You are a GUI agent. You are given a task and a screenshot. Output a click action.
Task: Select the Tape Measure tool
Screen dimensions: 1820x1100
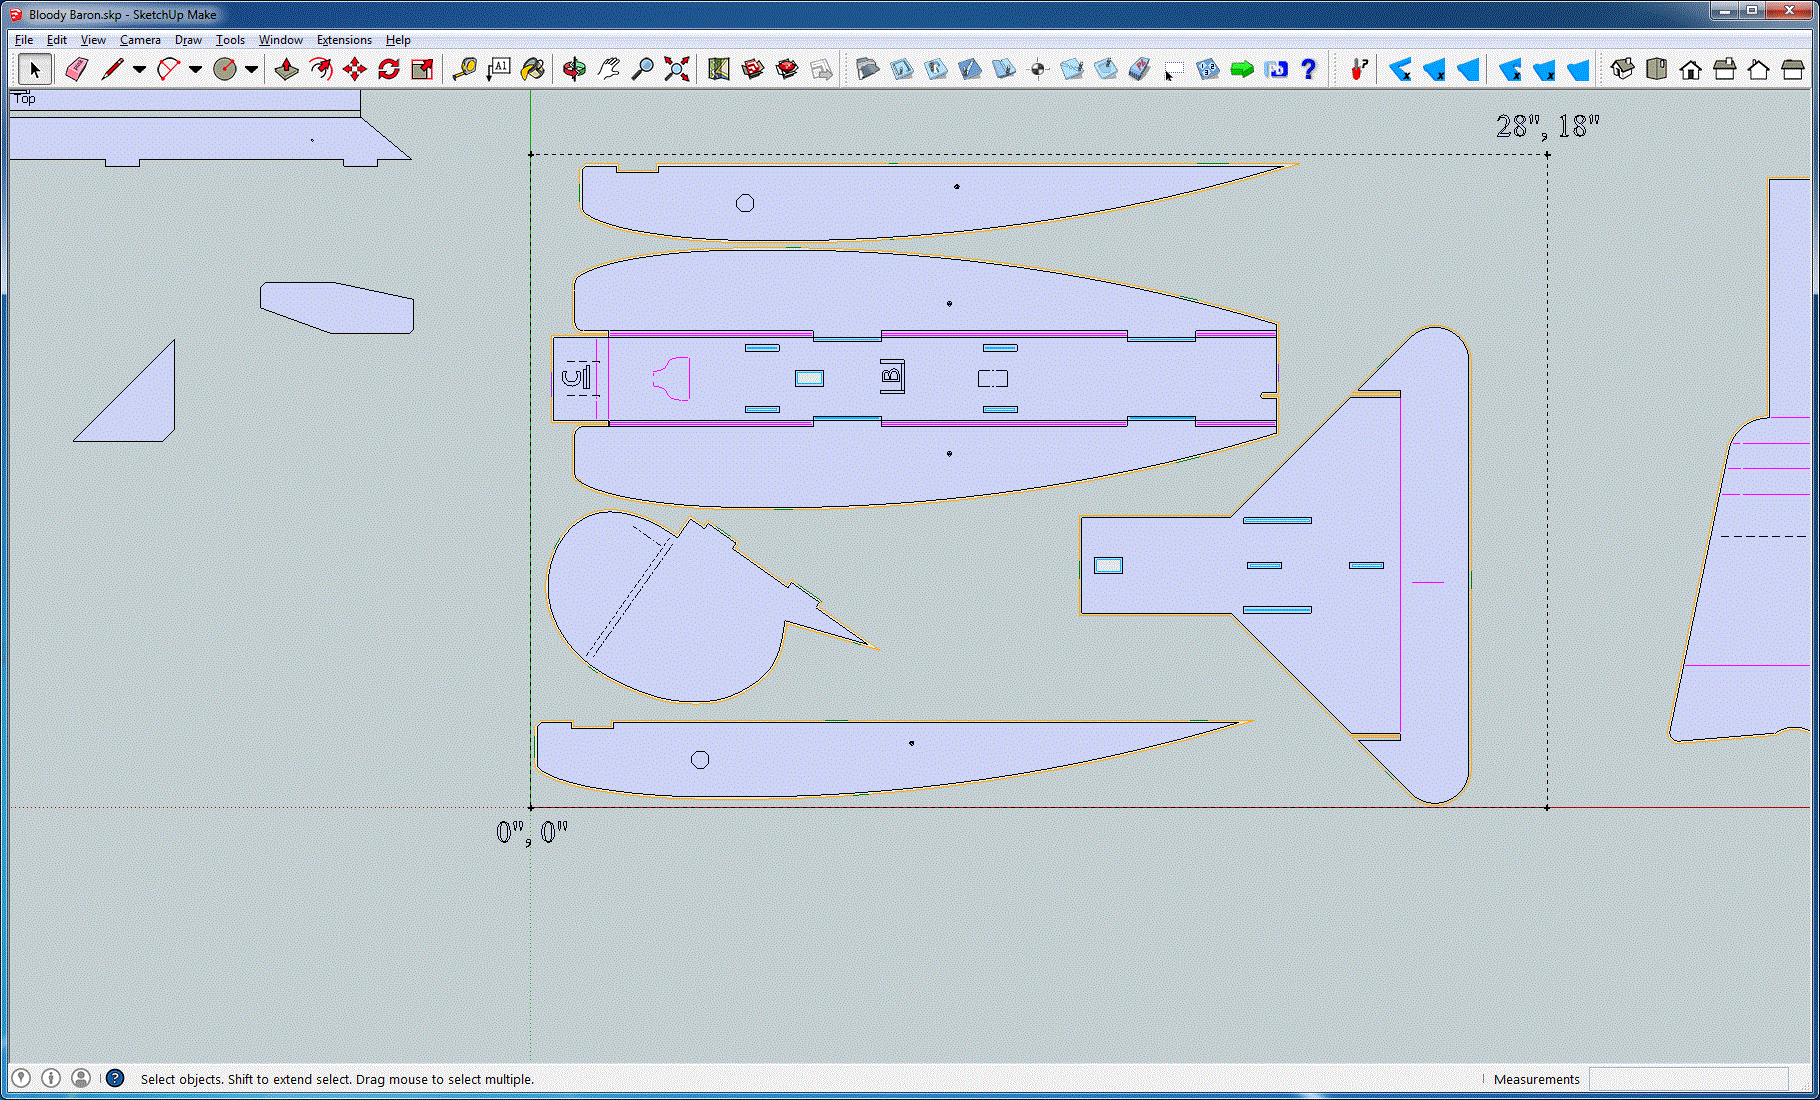point(464,69)
